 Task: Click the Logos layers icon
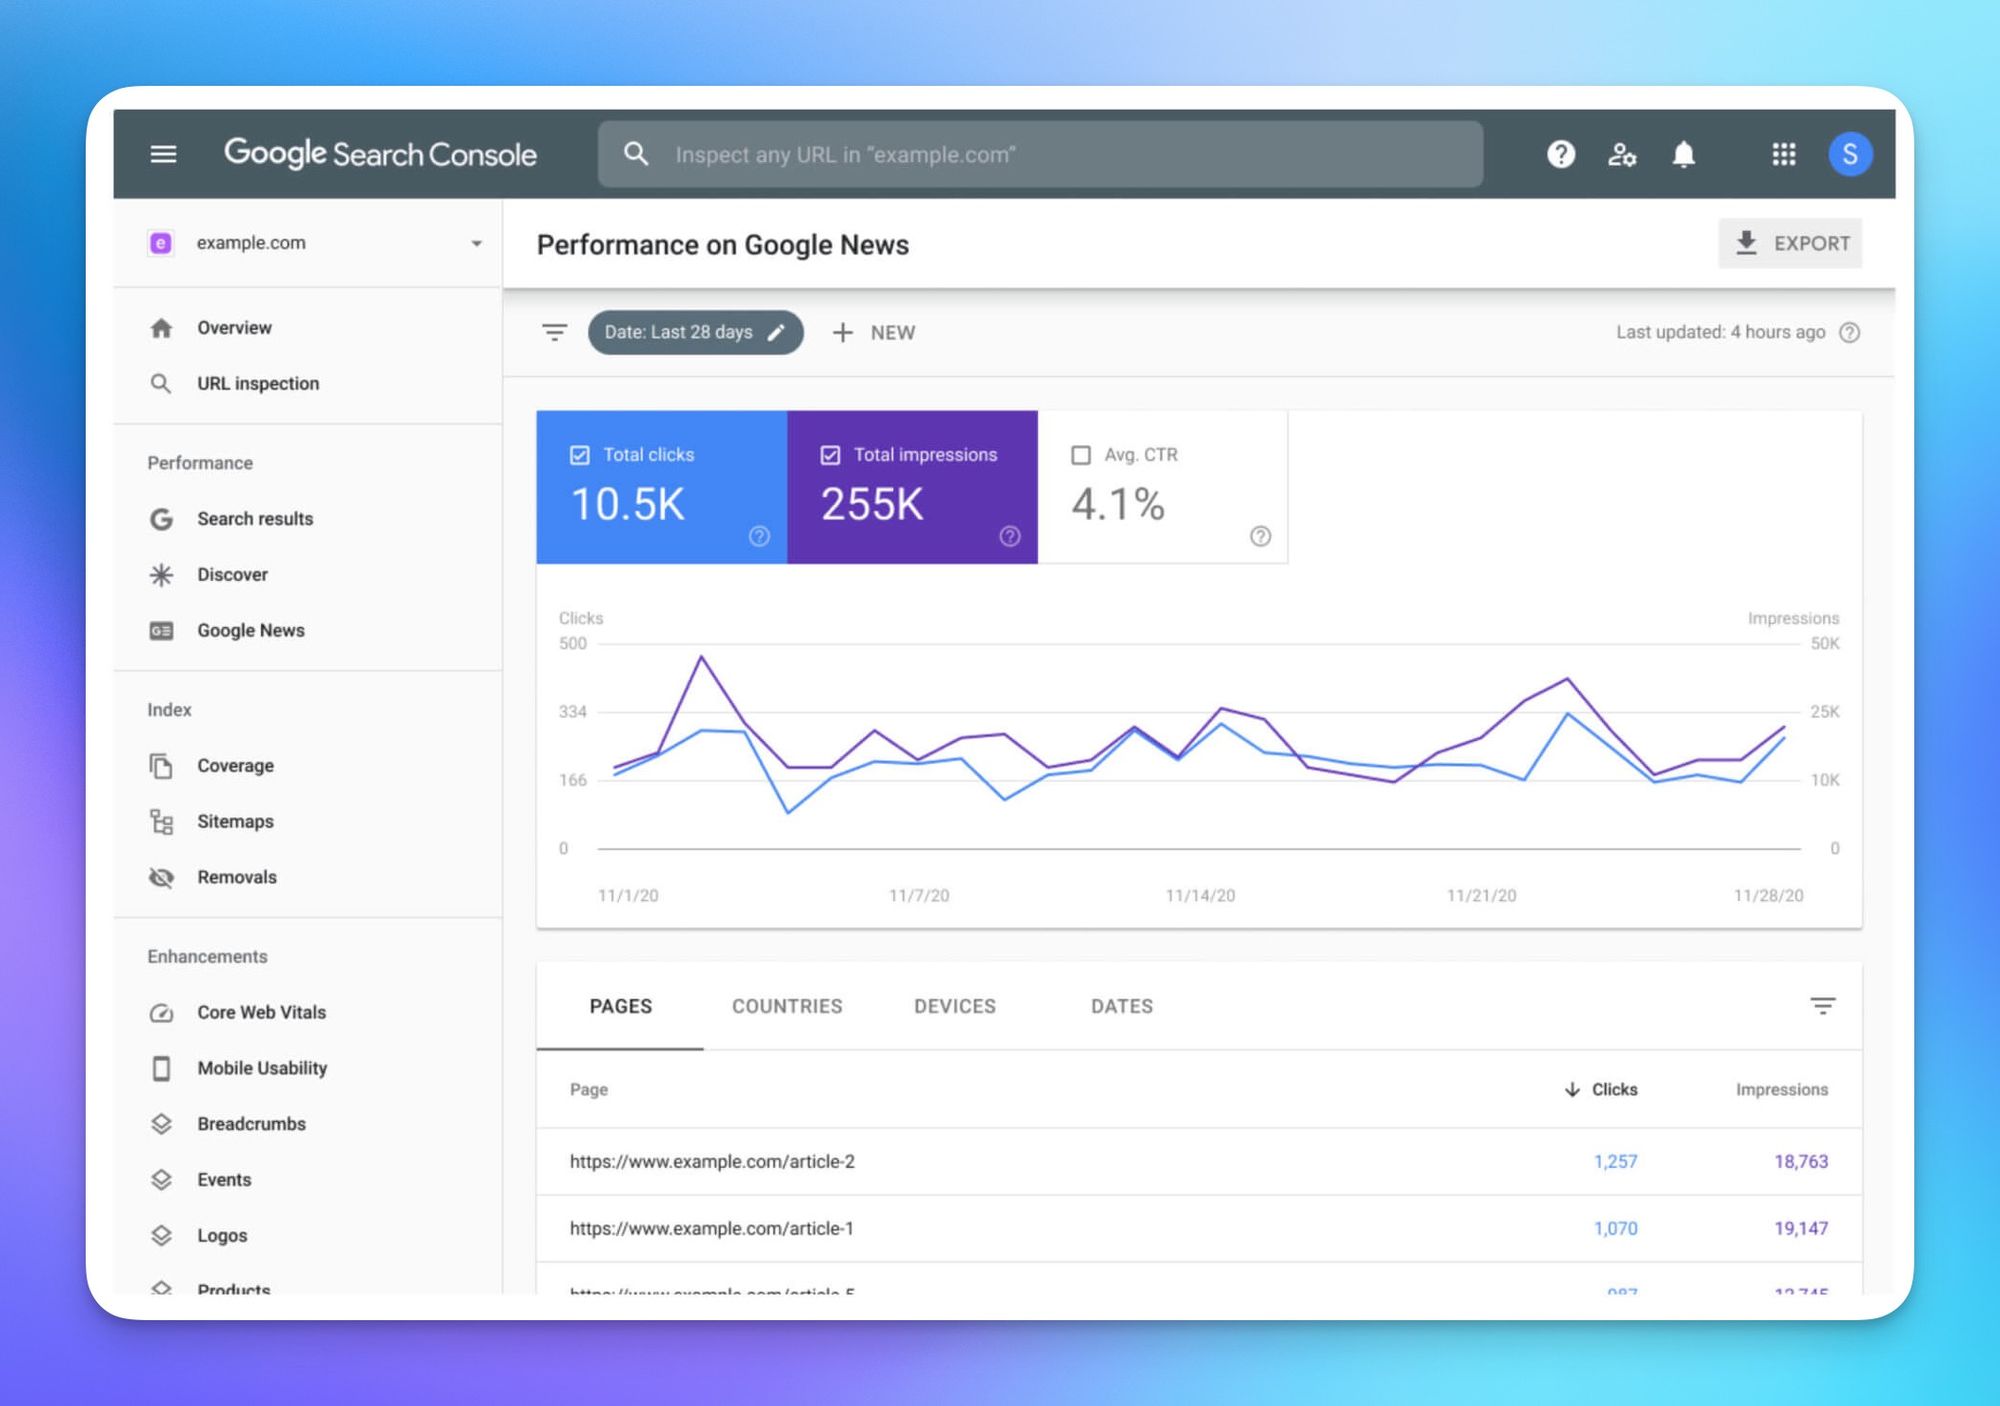[161, 1236]
